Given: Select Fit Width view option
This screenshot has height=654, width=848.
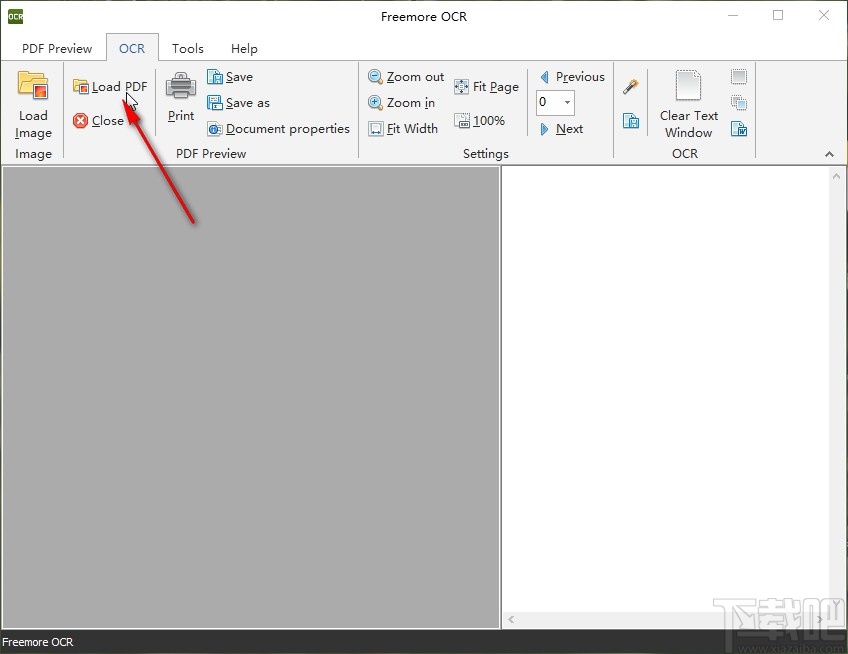Looking at the screenshot, I should pyautogui.click(x=403, y=129).
